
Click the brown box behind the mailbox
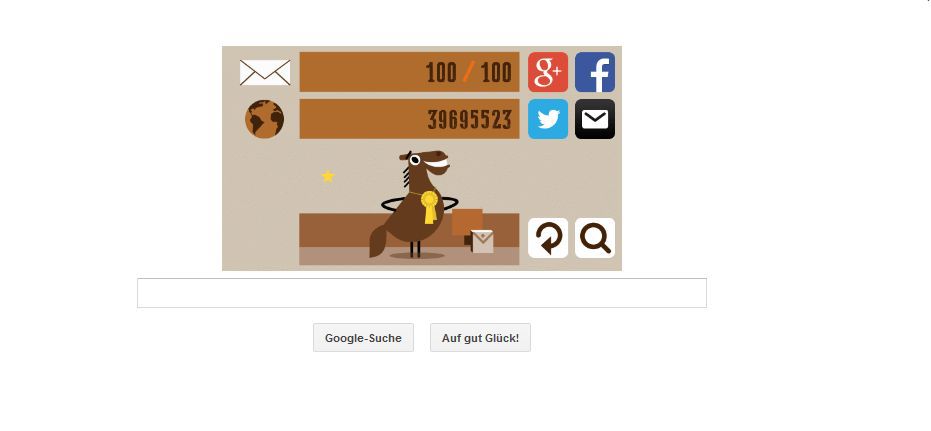point(467,223)
